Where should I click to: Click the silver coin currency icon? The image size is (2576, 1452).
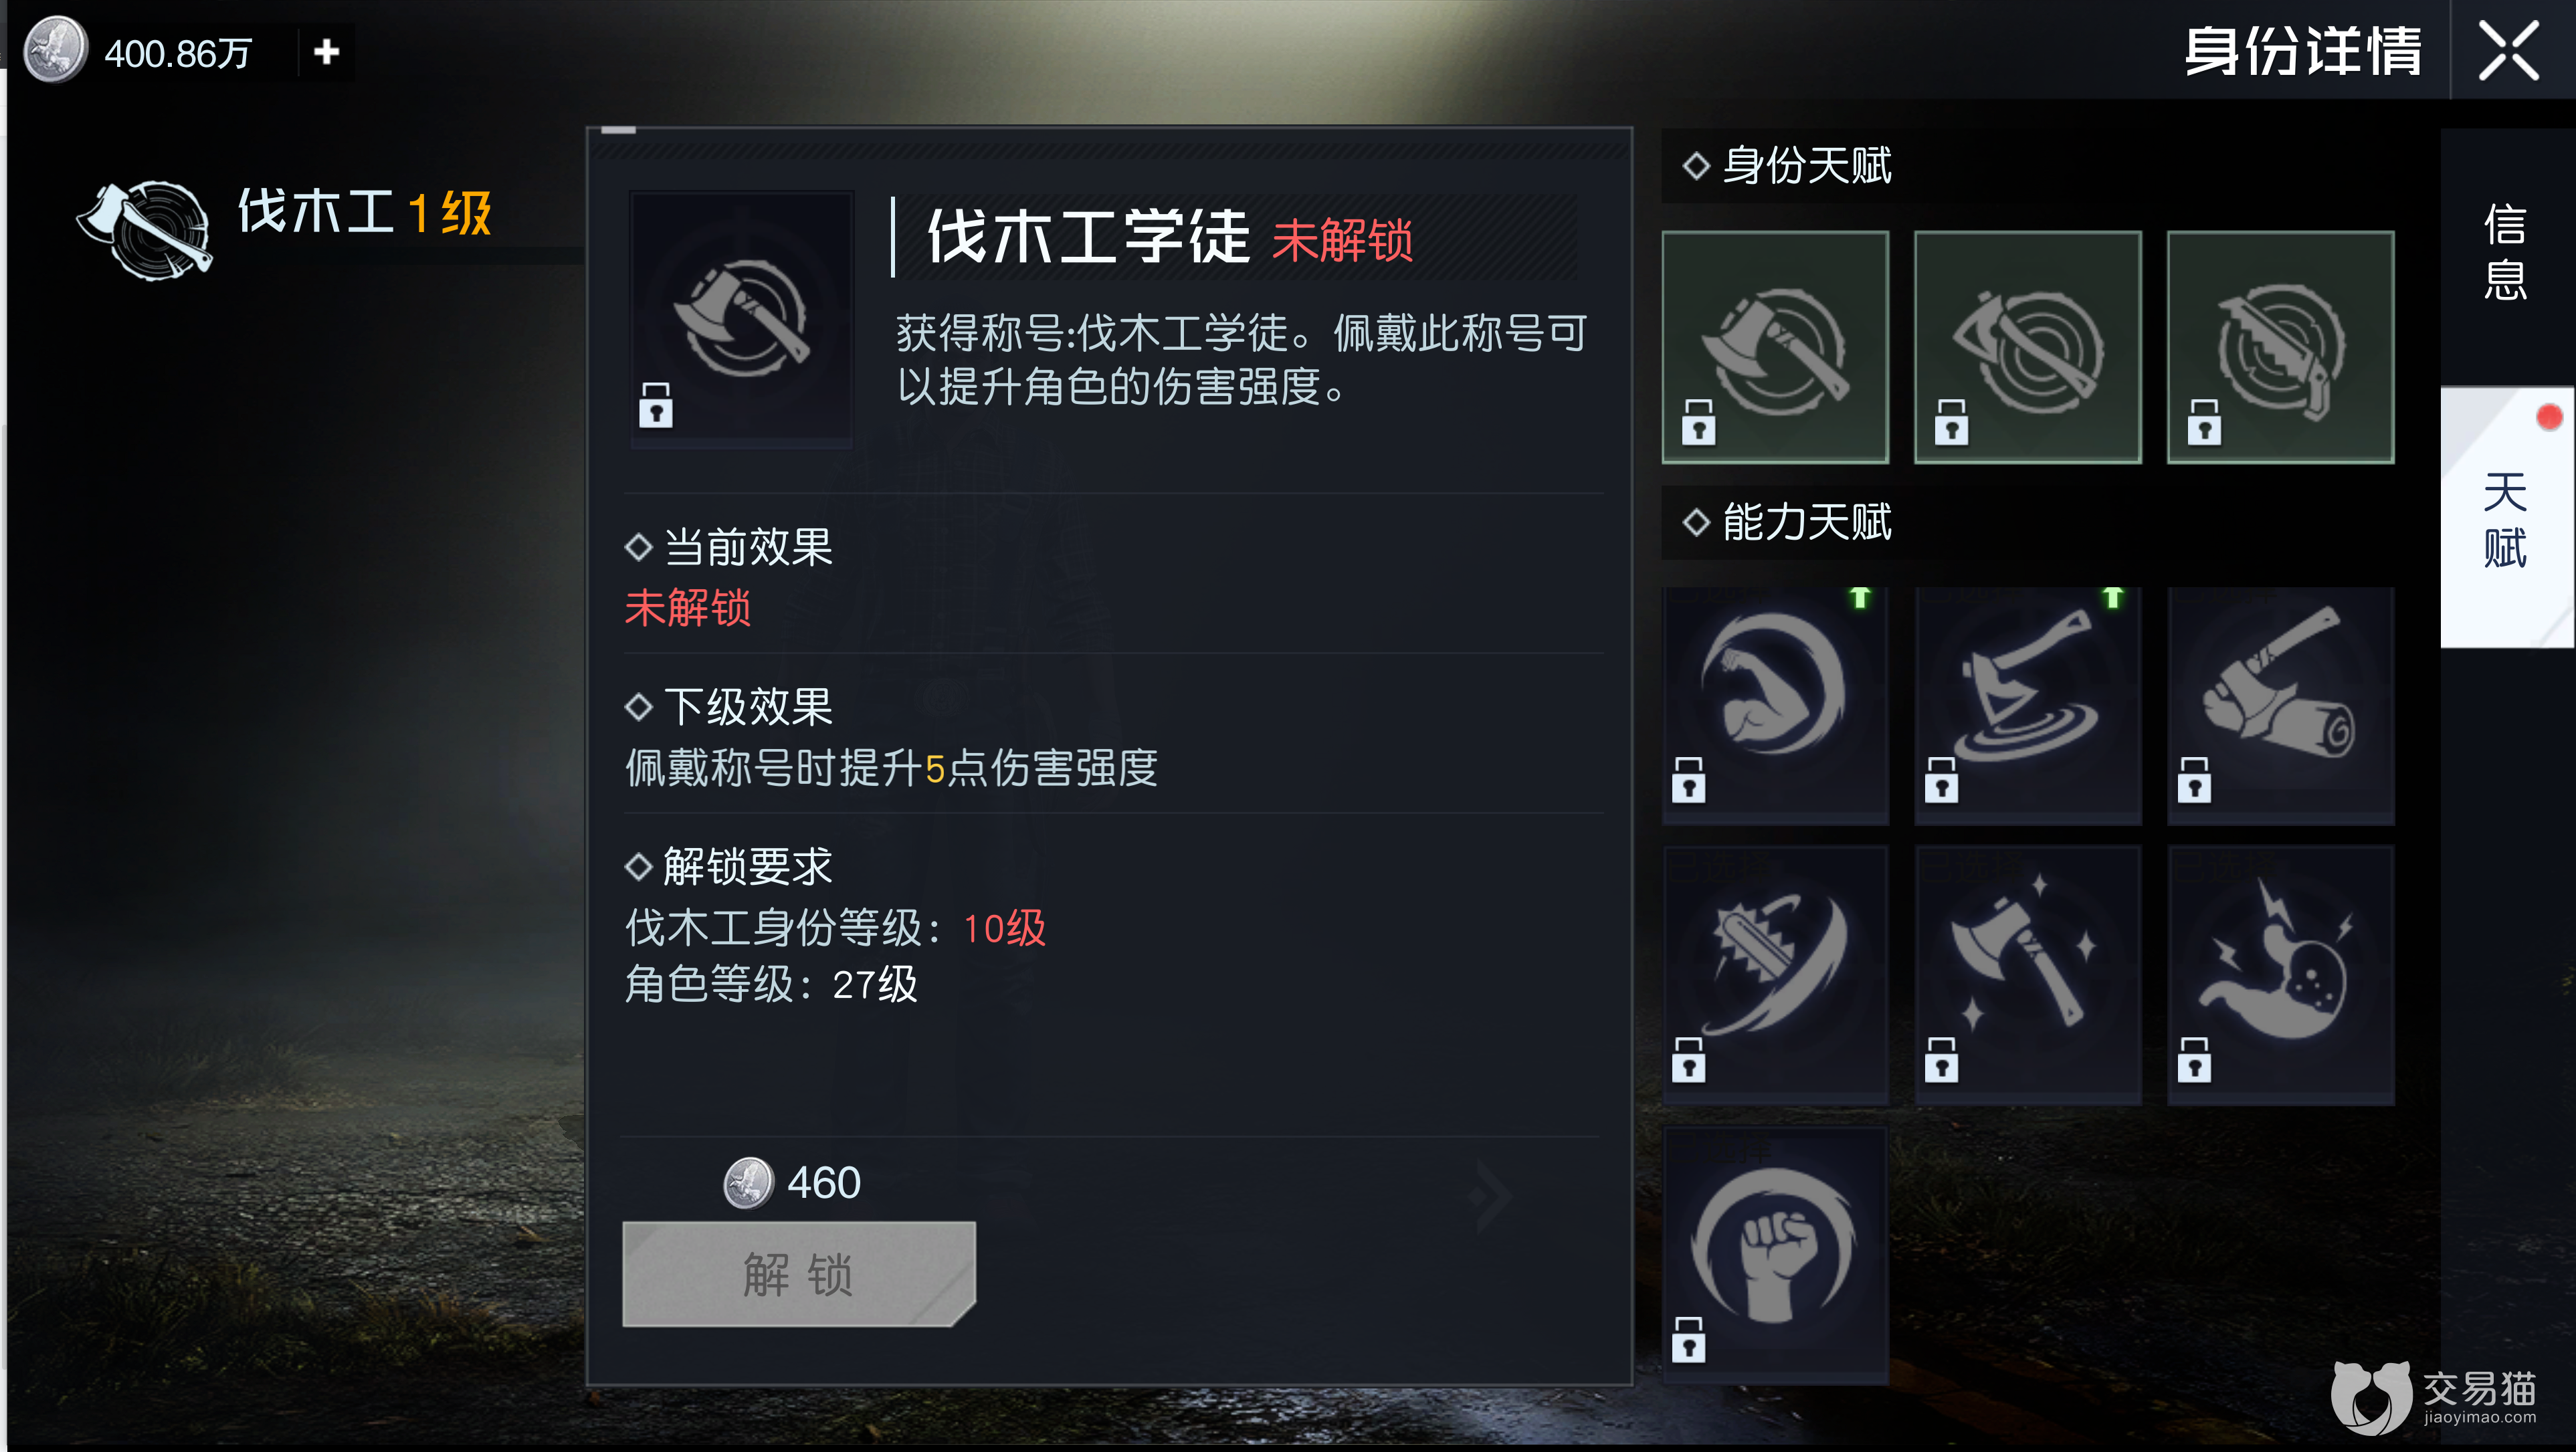click(55, 50)
